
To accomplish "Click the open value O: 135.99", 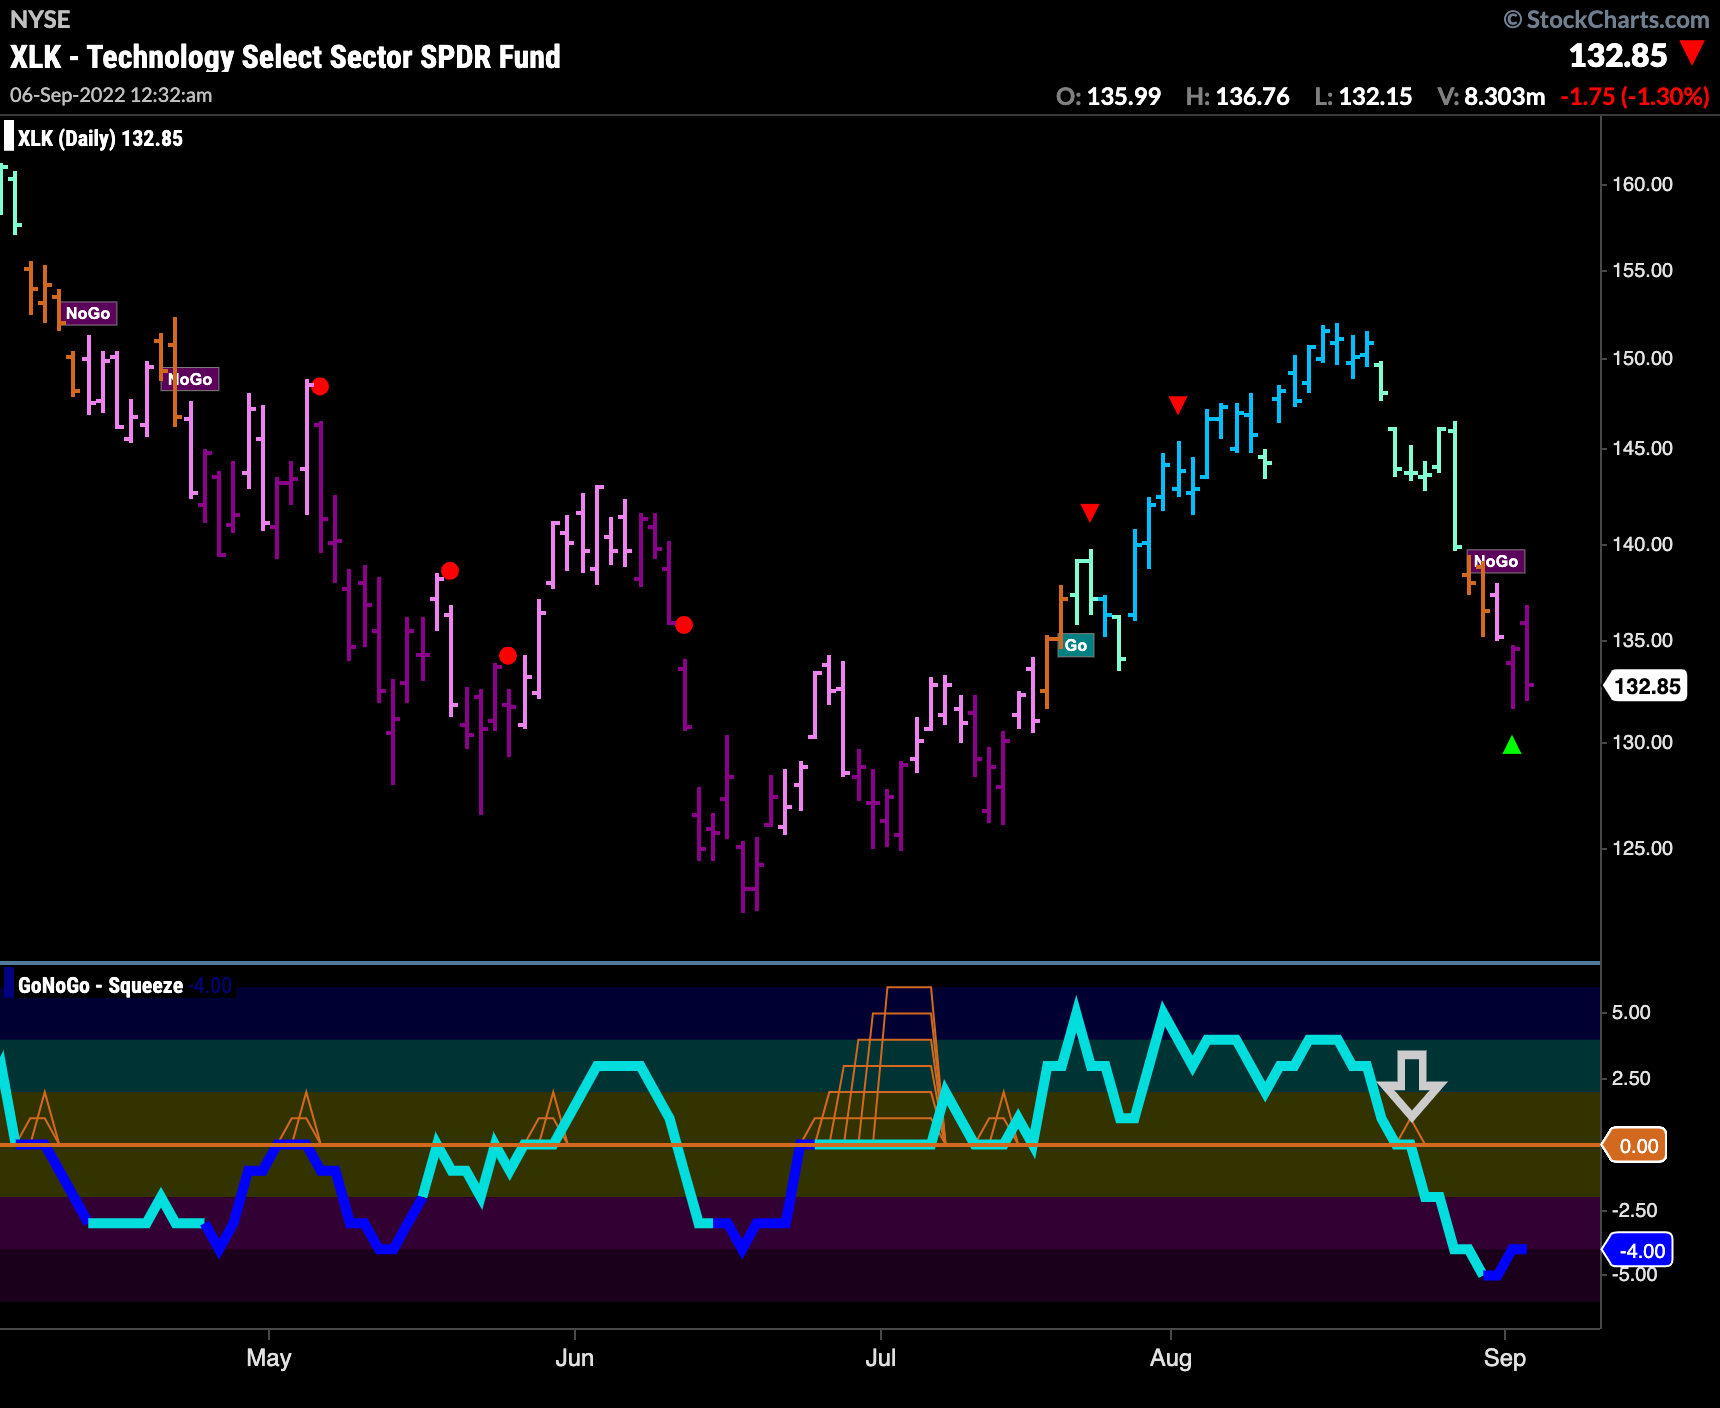I will [x=1108, y=96].
